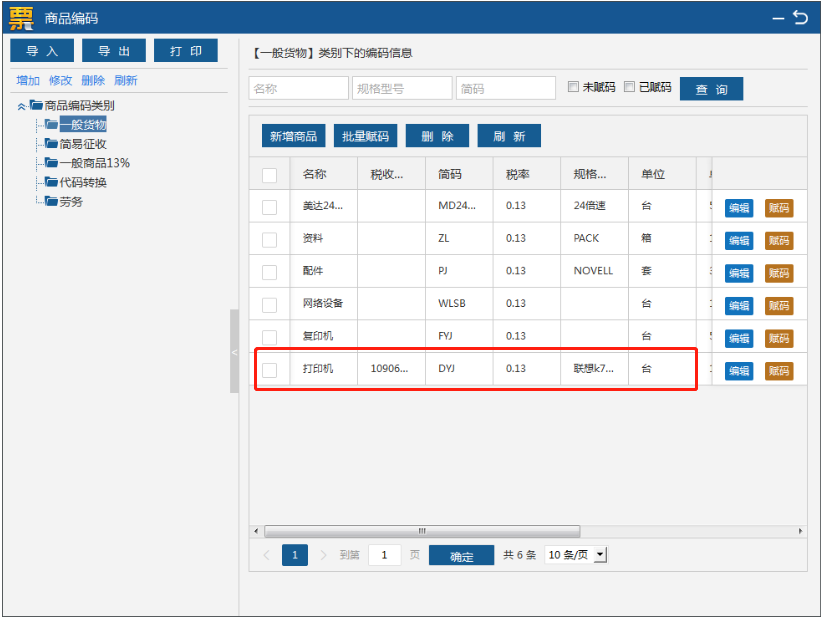Click the 导入 import button
The height and width of the screenshot is (620, 821).
click(x=42, y=51)
